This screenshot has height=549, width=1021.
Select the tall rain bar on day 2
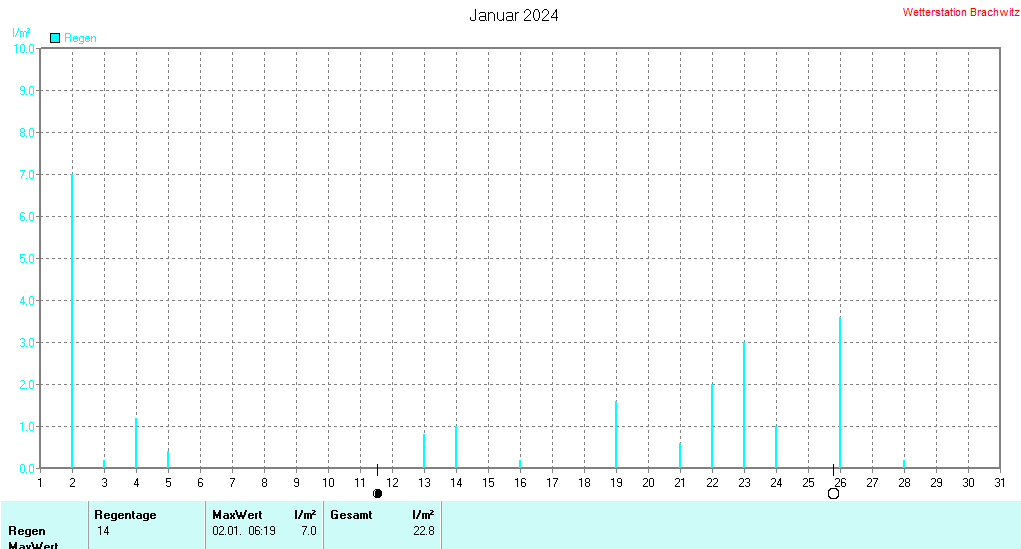point(72,321)
